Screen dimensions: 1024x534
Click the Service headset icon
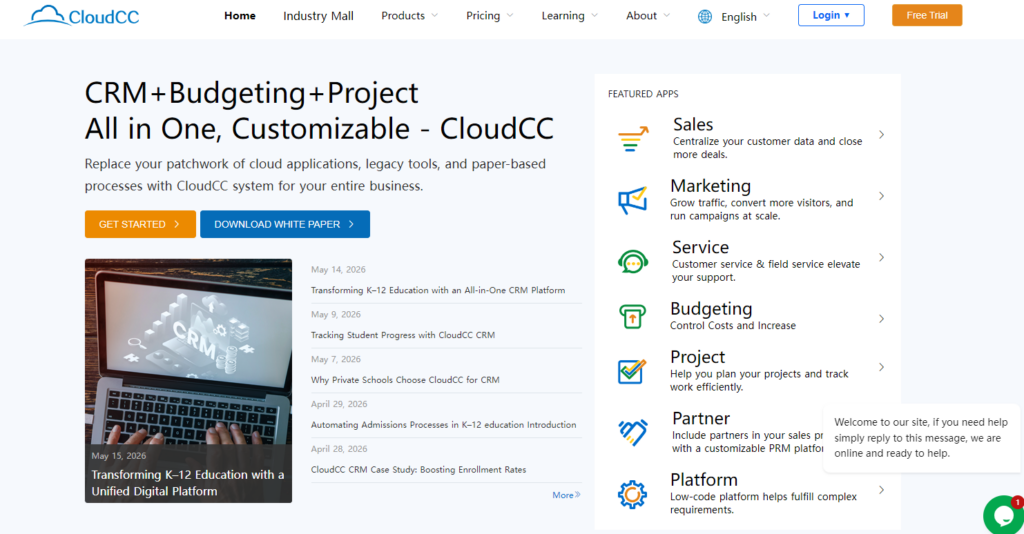click(x=632, y=261)
